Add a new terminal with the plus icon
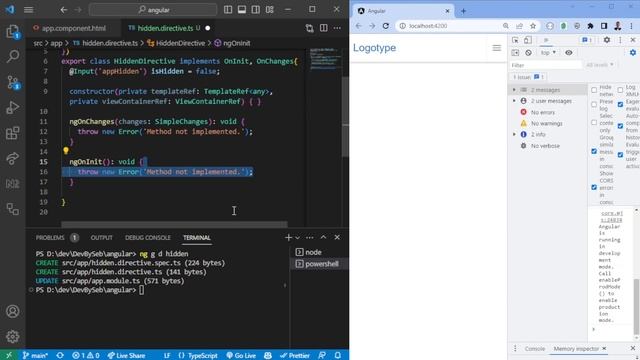 (x=288, y=237)
